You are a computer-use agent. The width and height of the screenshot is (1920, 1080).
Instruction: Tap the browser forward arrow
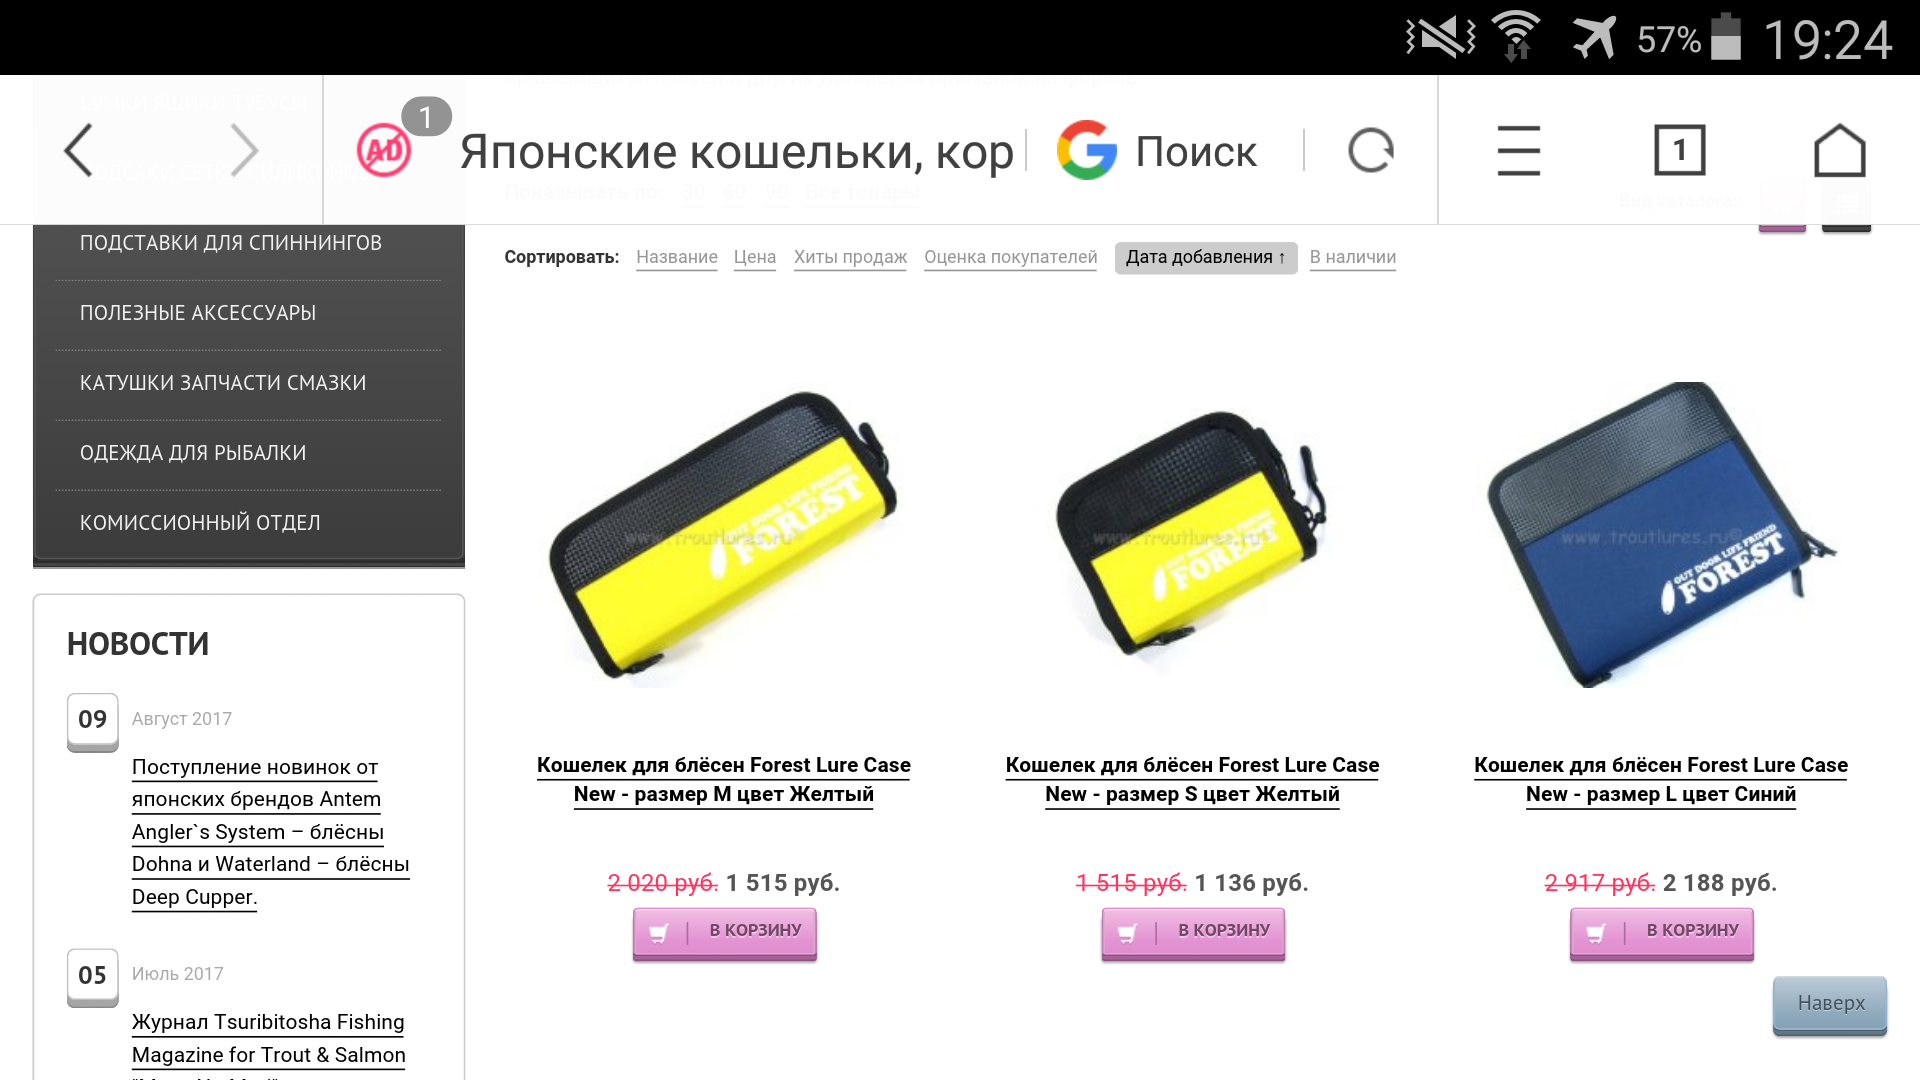point(244,151)
